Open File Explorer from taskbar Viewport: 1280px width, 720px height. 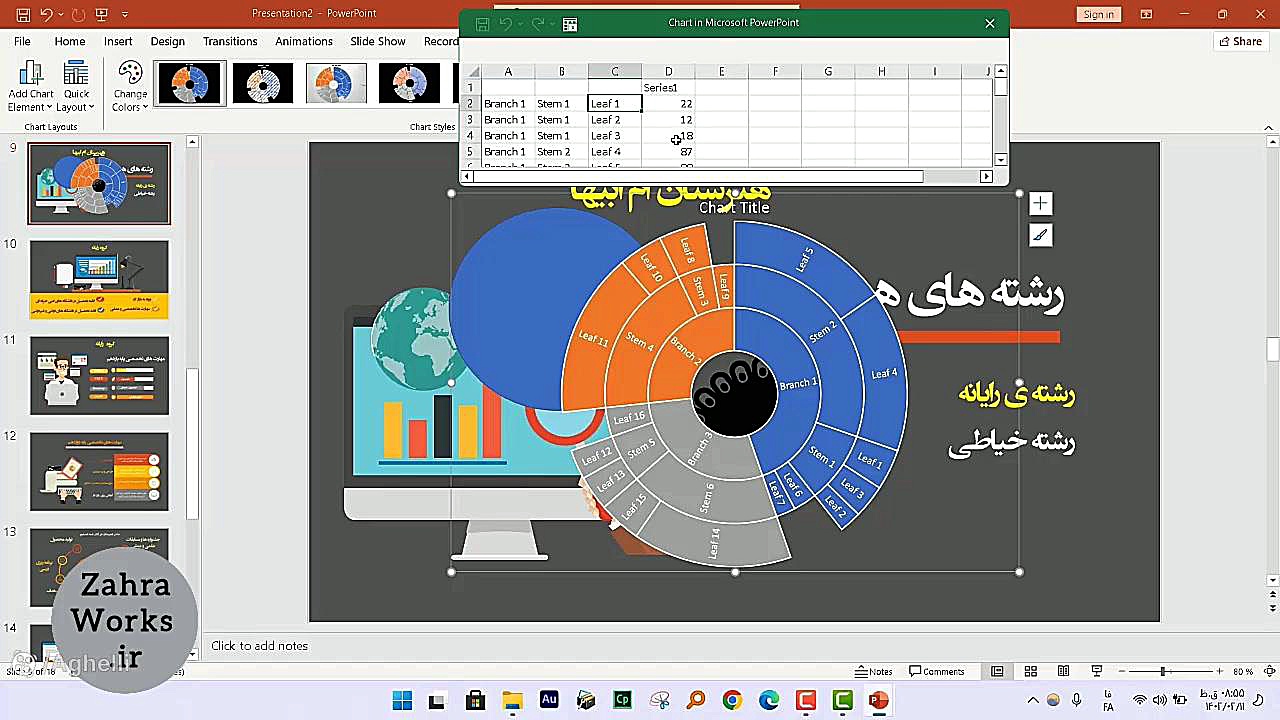tap(512, 701)
